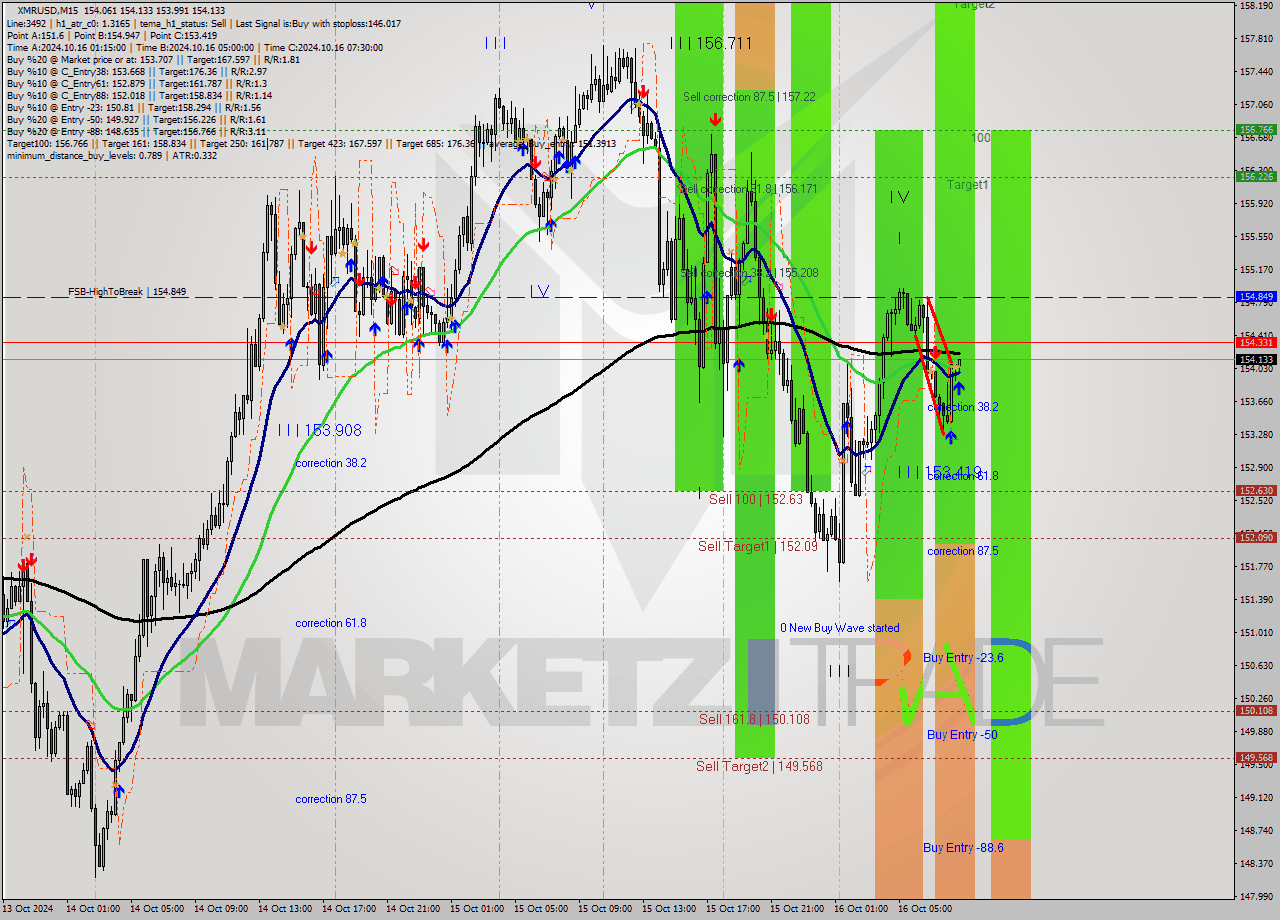Viewport: 1280px width, 920px height.
Task: Click the Sell 100 | 152.63 label
Action: pyautogui.click(x=756, y=499)
